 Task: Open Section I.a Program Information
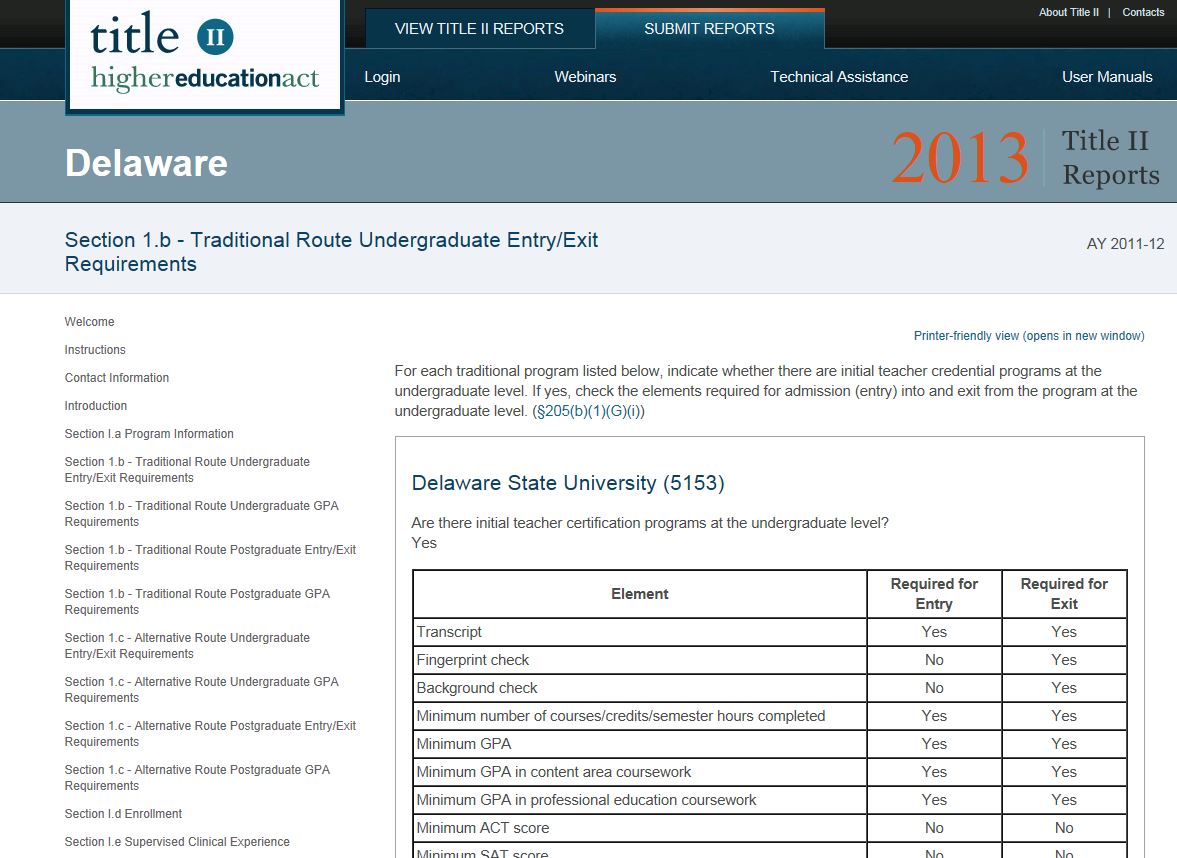pos(149,434)
